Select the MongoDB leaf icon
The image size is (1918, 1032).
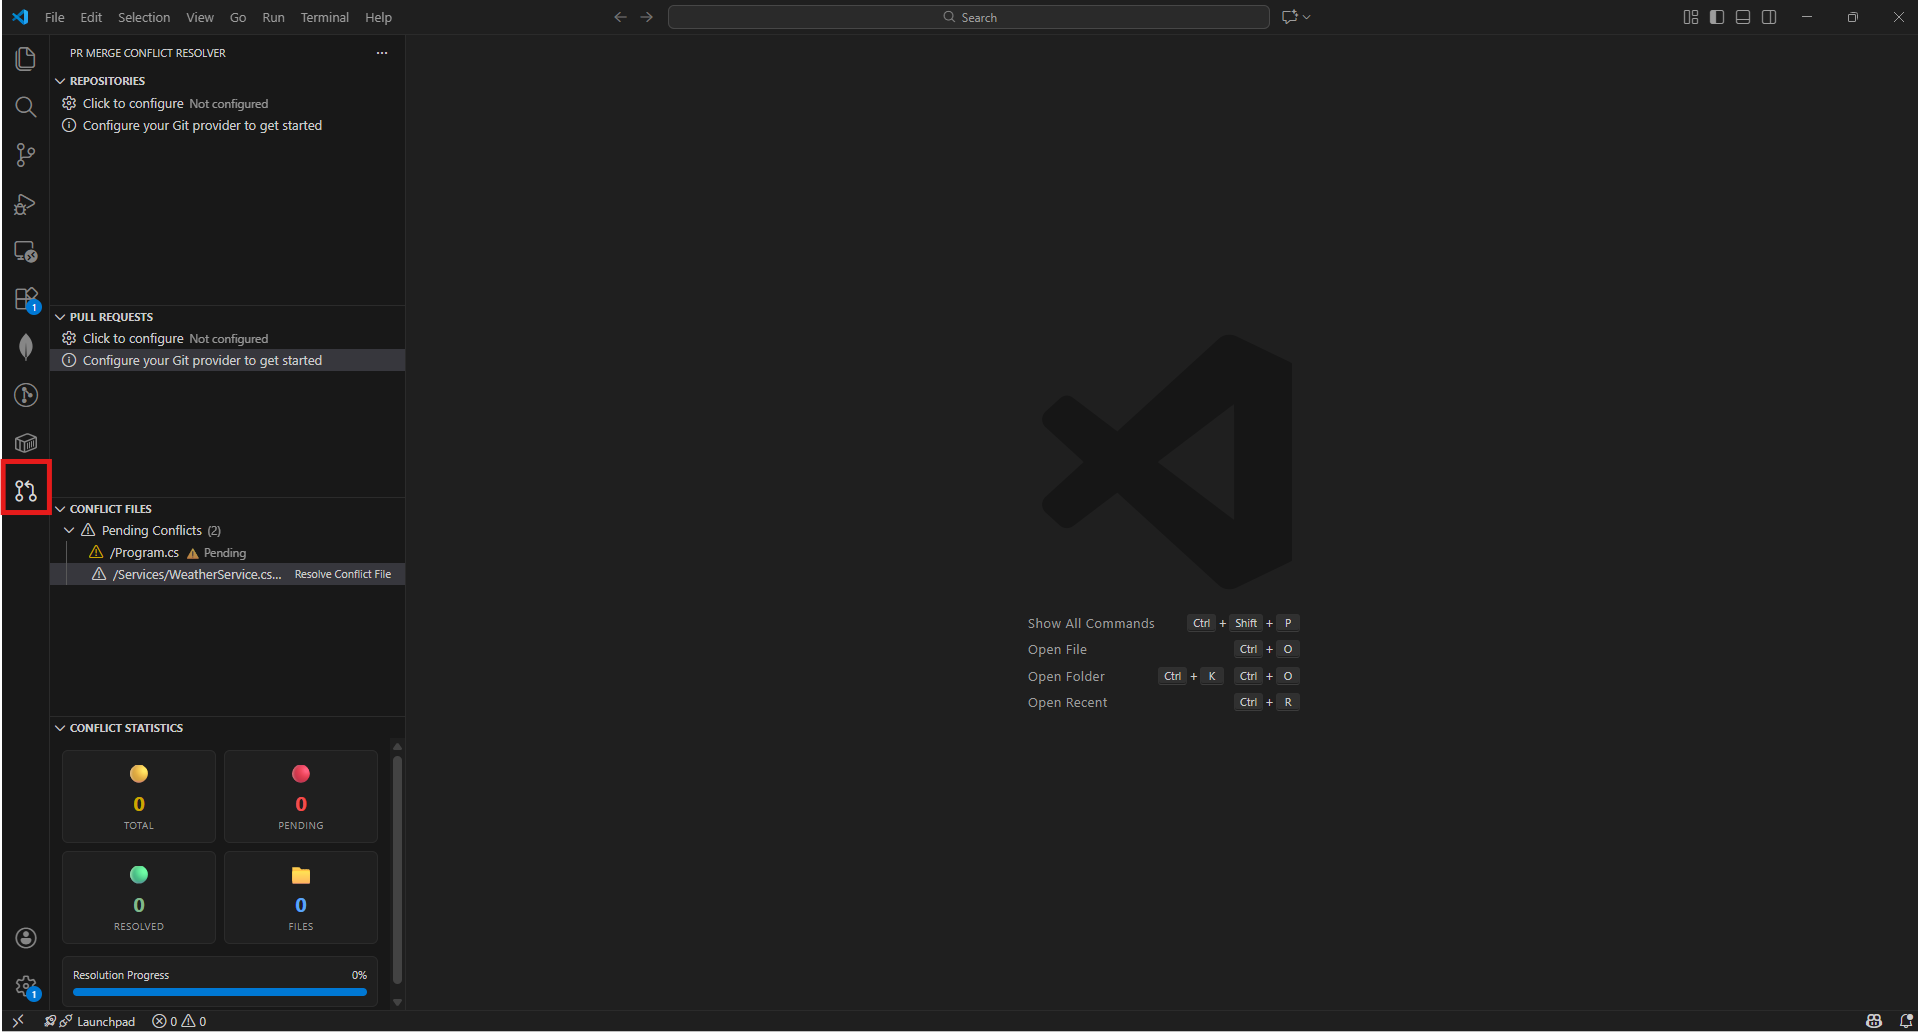(25, 346)
